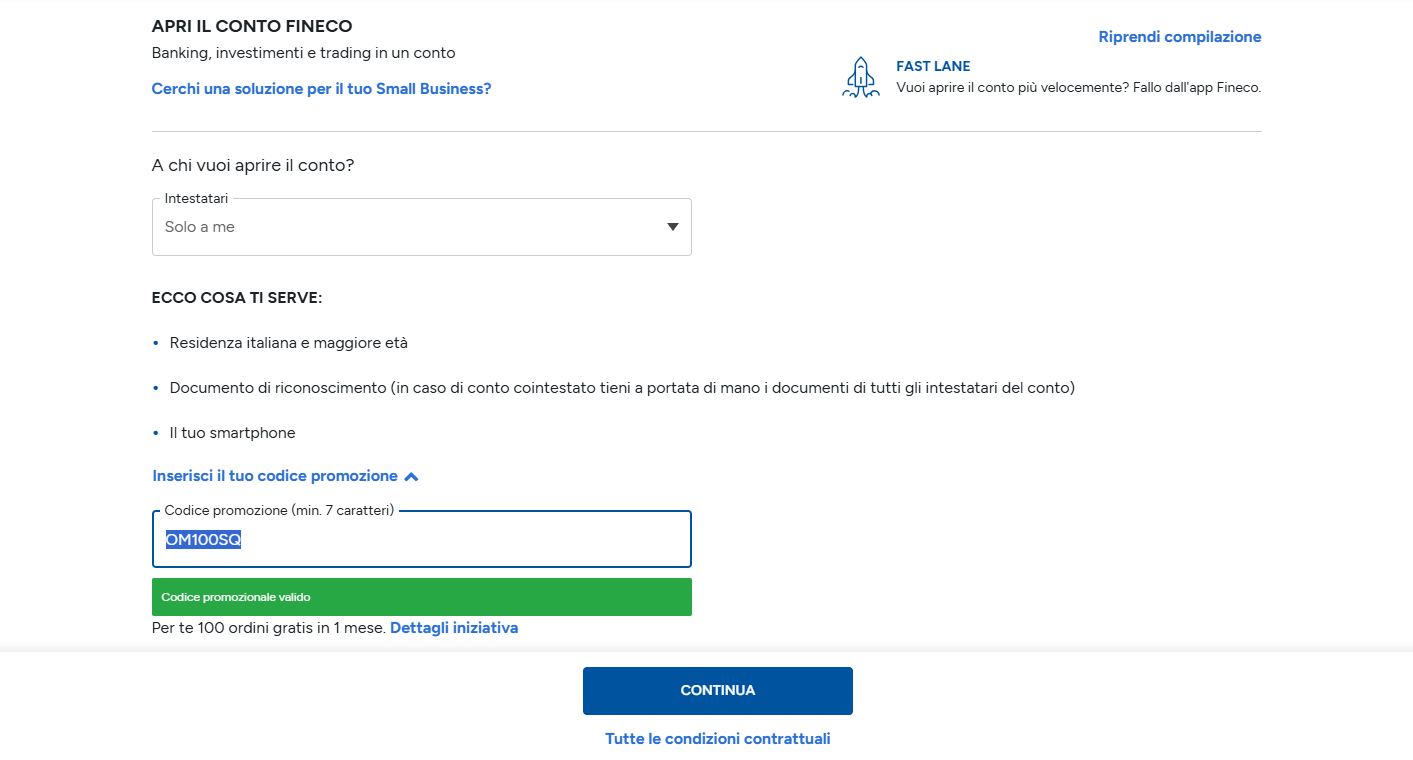Collapse promo code section via chevron icon
1413x760 pixels.
(x=412, y=477)
